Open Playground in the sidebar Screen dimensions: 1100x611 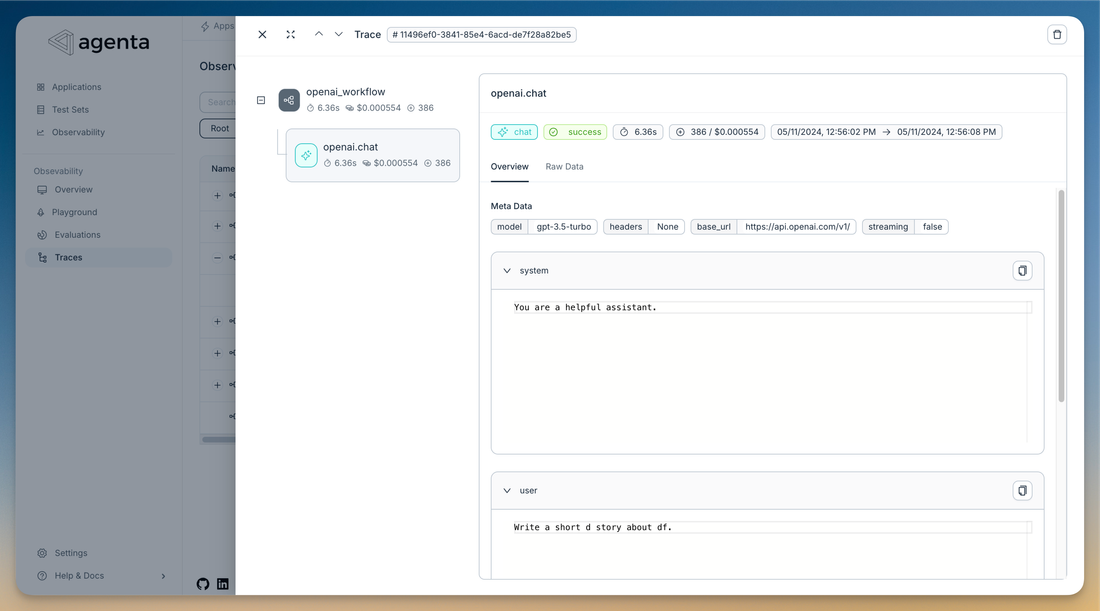coord(74,212)
